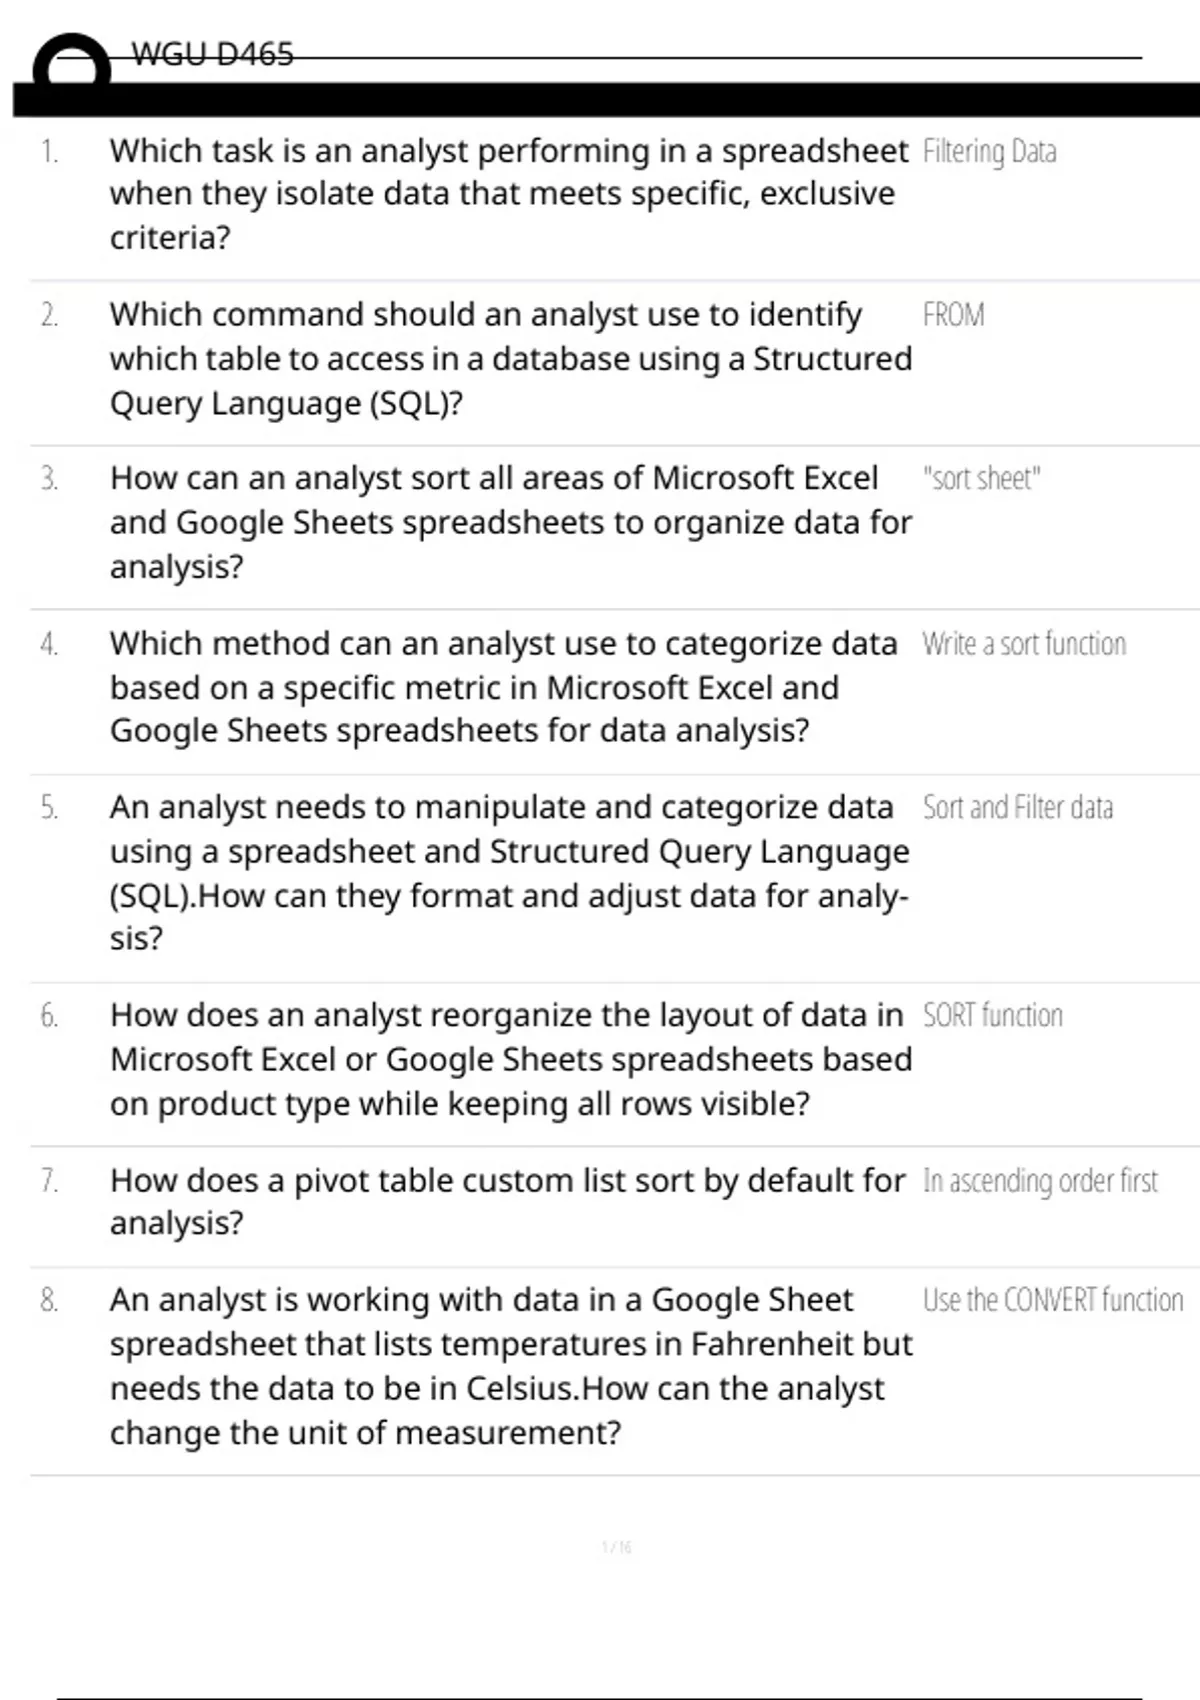Click the "Use the CONVERT function" answer

(1052, 1300)
